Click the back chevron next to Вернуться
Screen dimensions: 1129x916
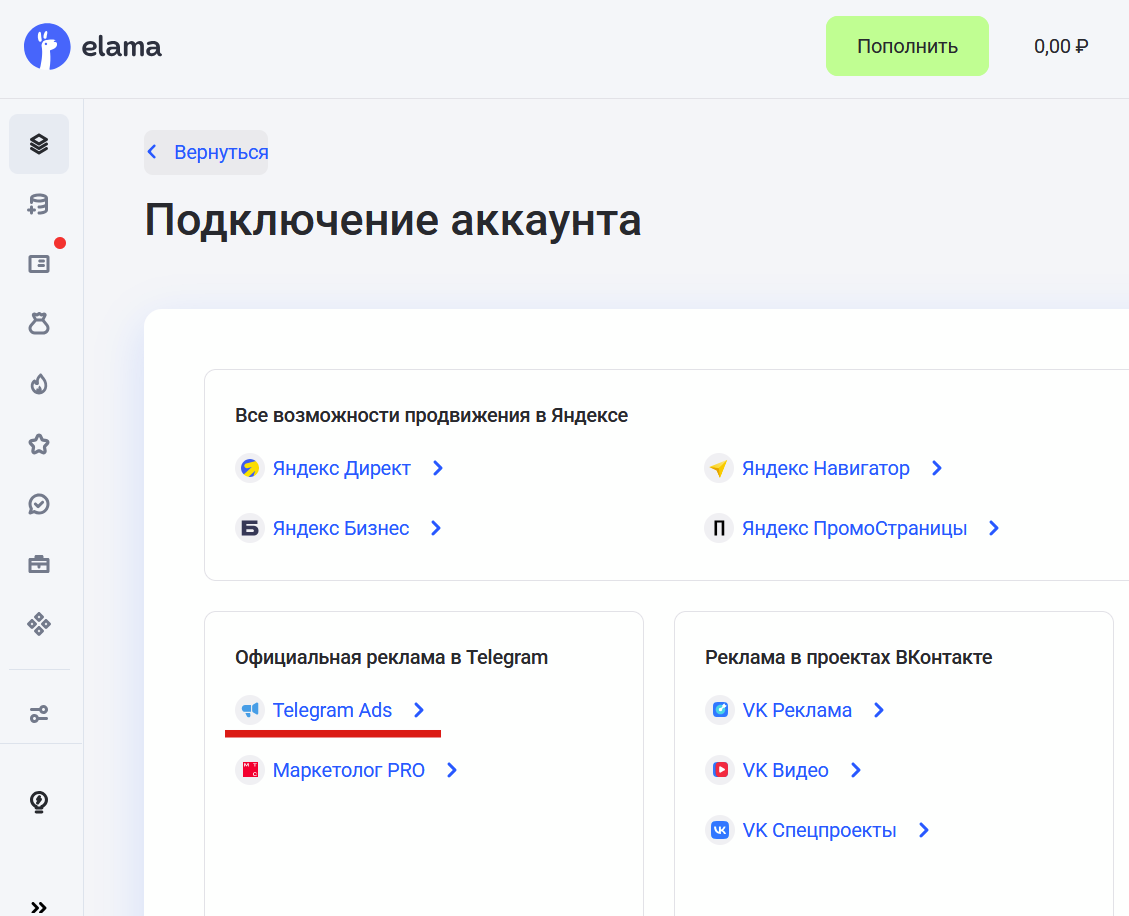152,151
